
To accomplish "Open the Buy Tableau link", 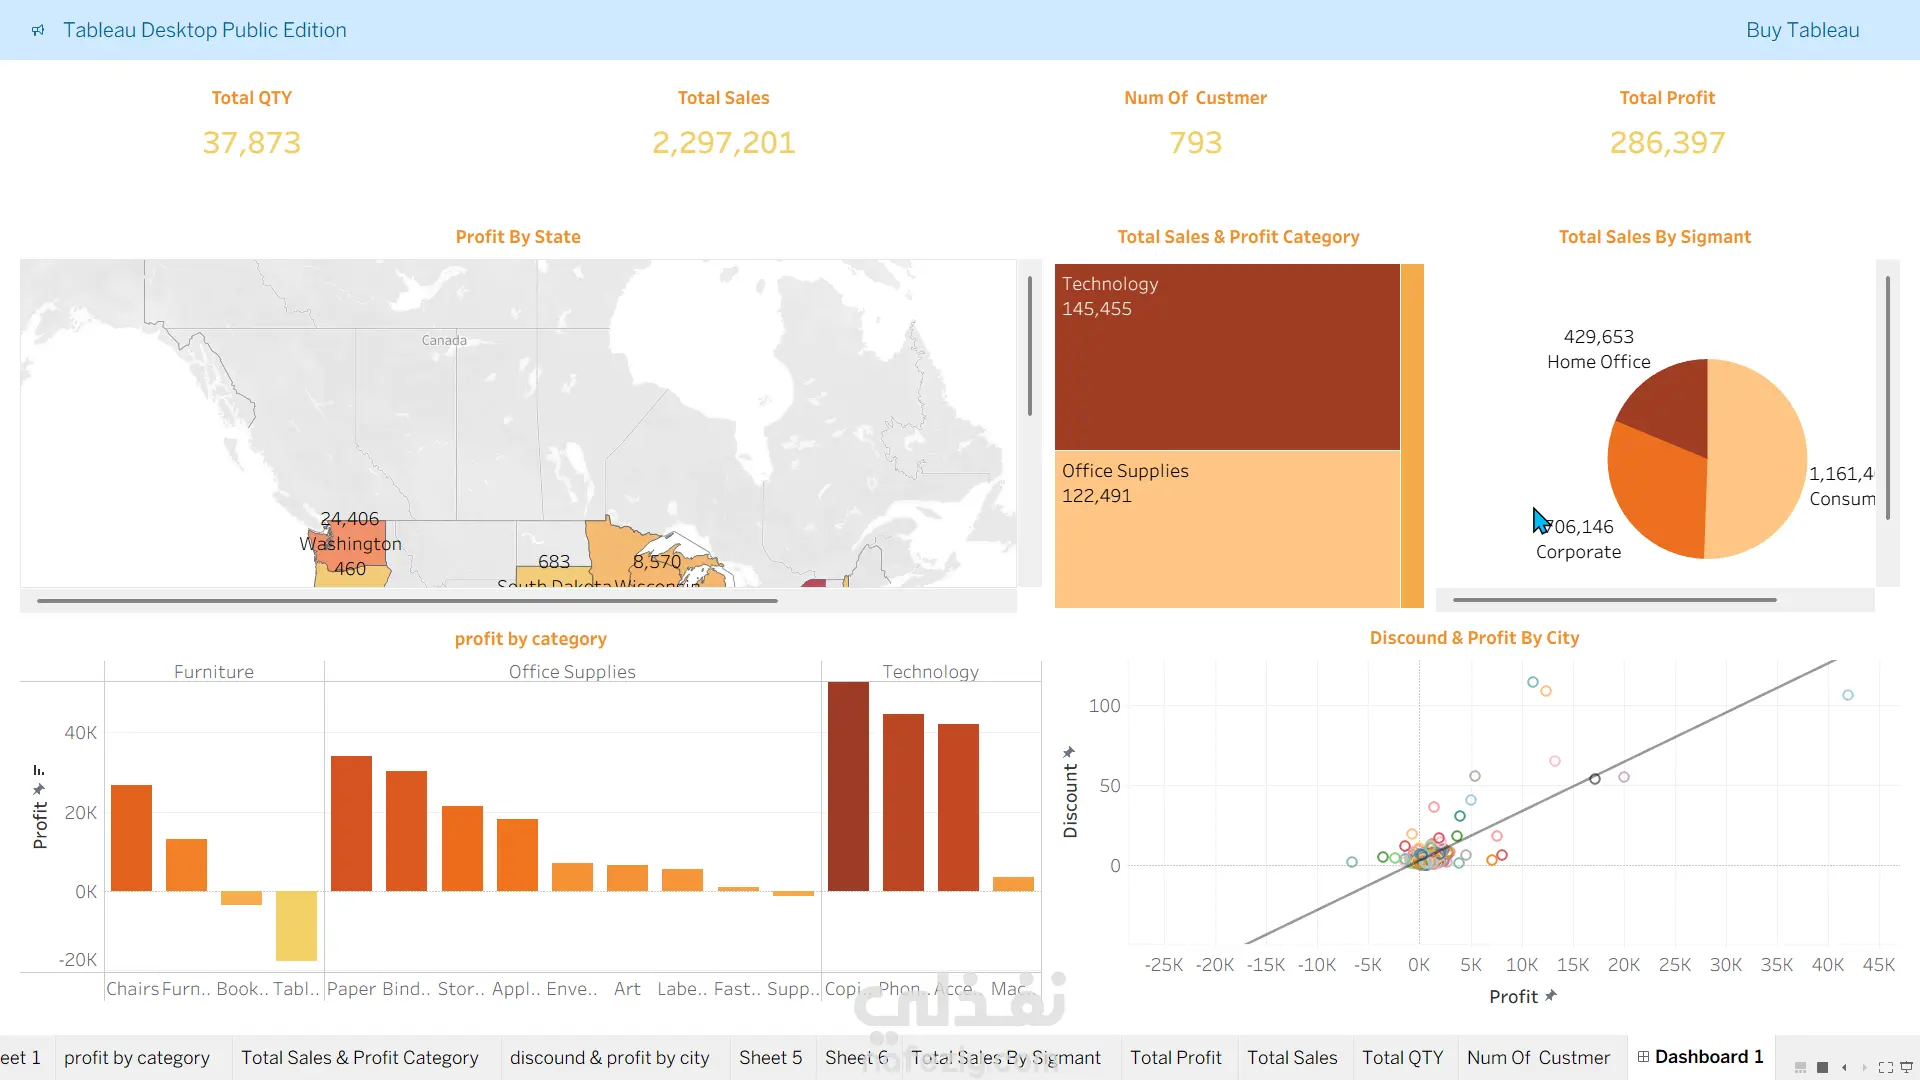I will tap(1802, 30).
